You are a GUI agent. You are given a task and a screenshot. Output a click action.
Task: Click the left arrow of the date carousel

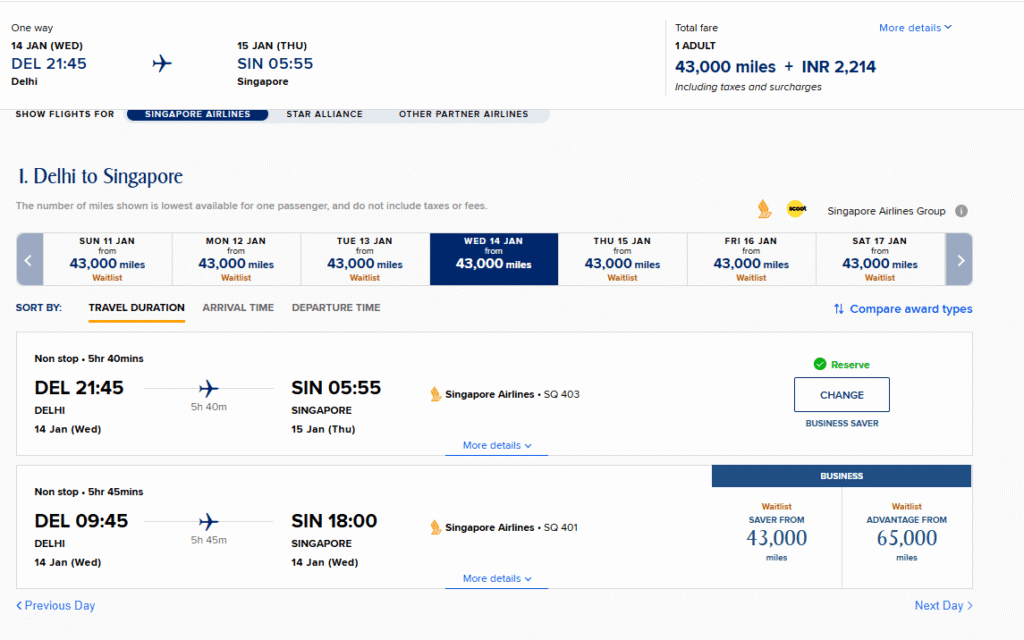click(x=29, y=260)
